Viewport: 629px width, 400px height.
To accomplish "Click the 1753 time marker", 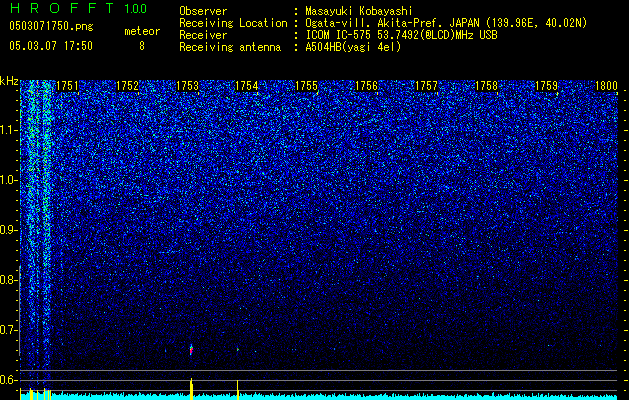I will pos(187,86).
